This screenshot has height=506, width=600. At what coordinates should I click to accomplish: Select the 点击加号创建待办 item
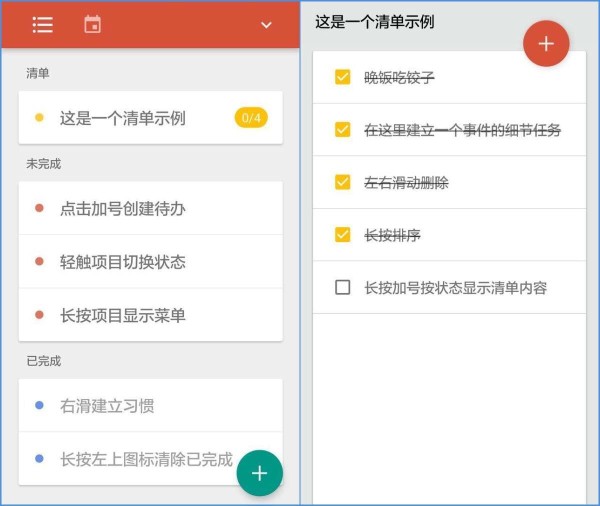coord(150,208)
